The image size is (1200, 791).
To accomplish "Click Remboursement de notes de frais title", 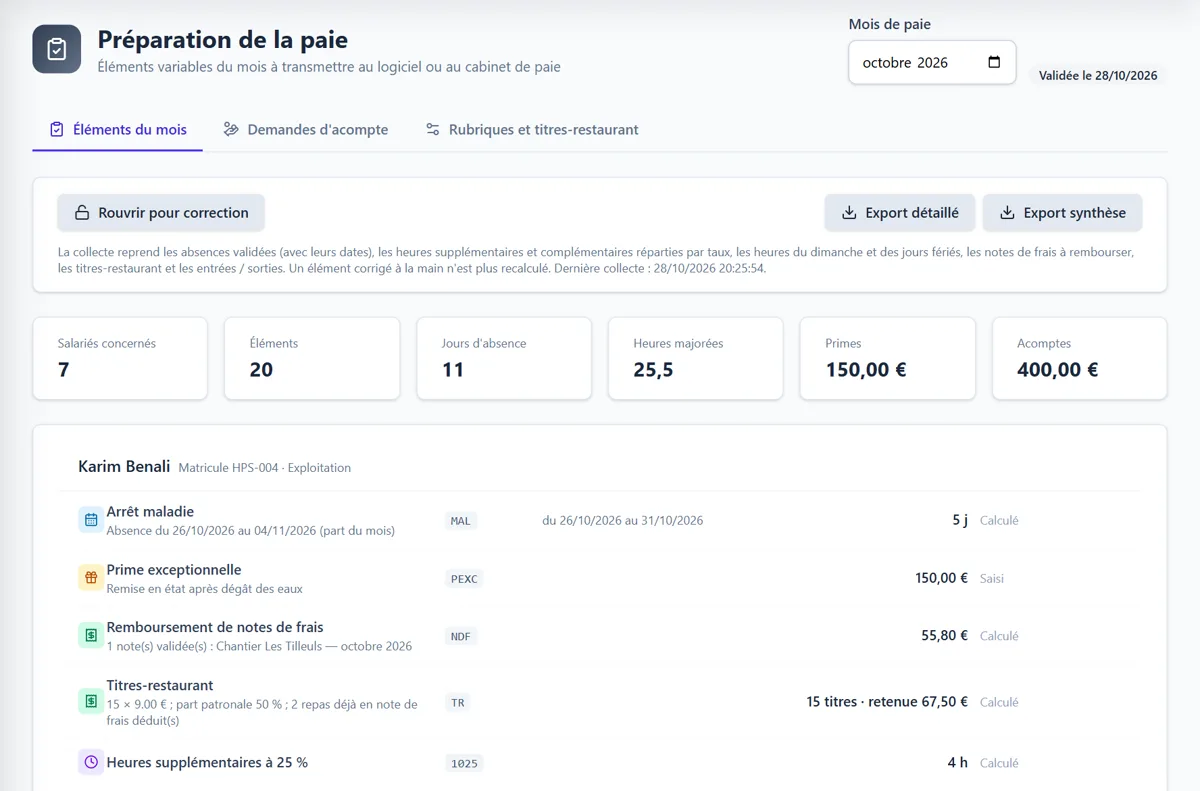I will click(215, 627).
